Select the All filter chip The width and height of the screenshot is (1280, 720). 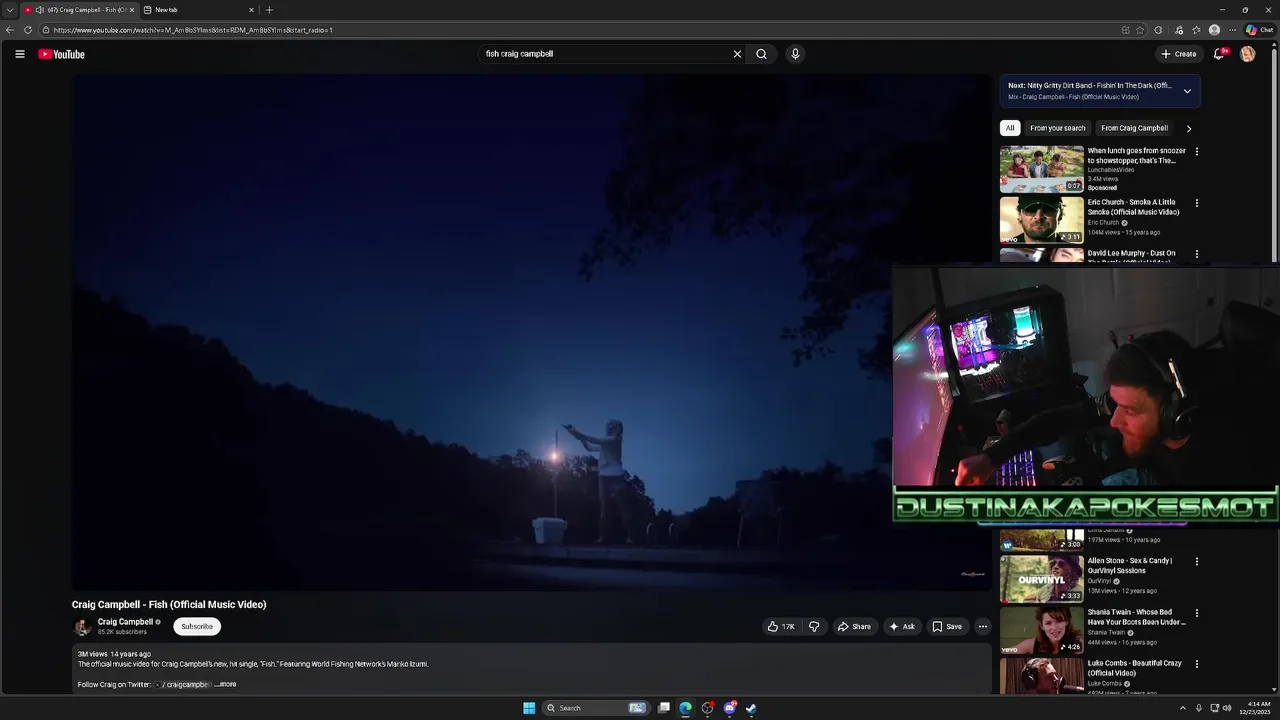[1010, 128]
